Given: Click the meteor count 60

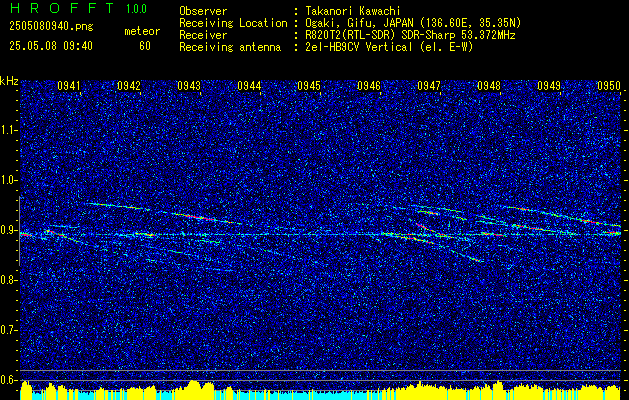Looking at the screenshot, I should point(145,46).
